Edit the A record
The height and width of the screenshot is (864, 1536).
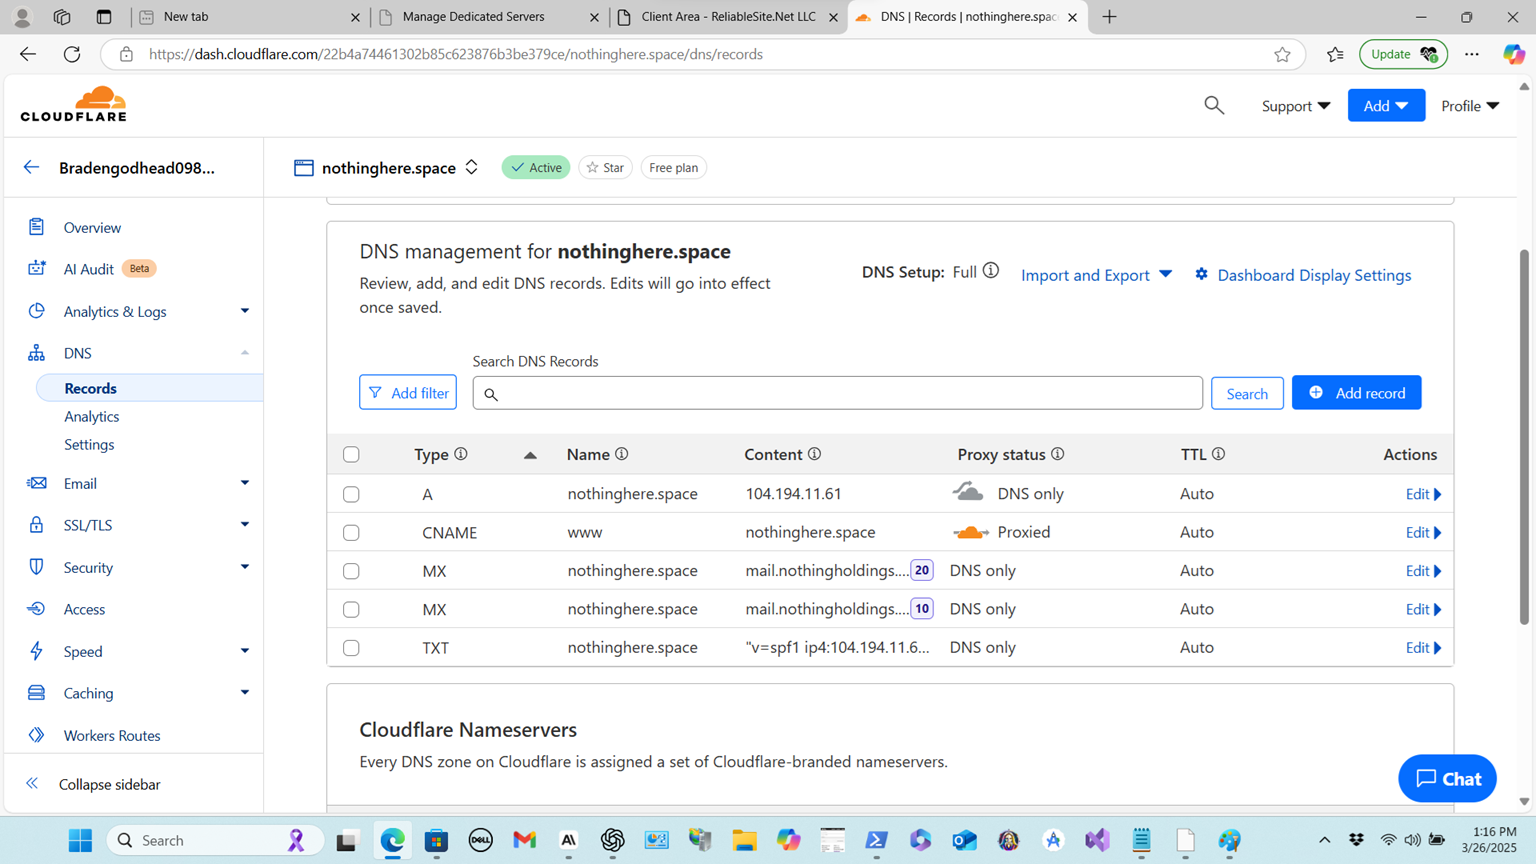coord(1423,494)
